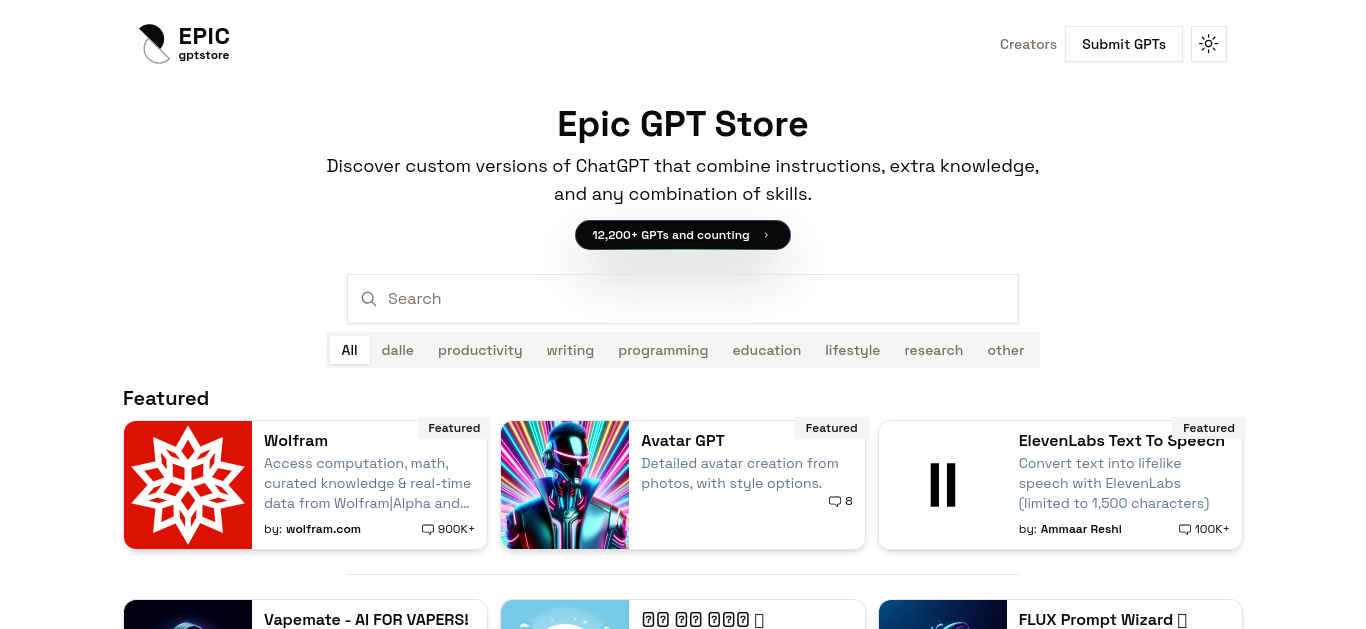This screenshot has height=629, width=1366.
Task: Focus the Search input field
Action: point(683,299)
